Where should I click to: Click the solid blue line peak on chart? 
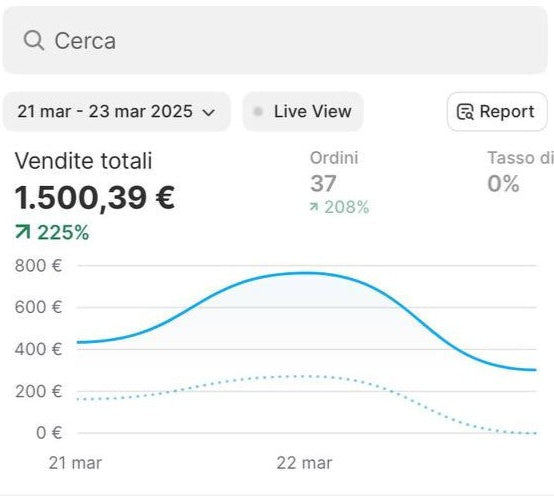pos(306,273)
